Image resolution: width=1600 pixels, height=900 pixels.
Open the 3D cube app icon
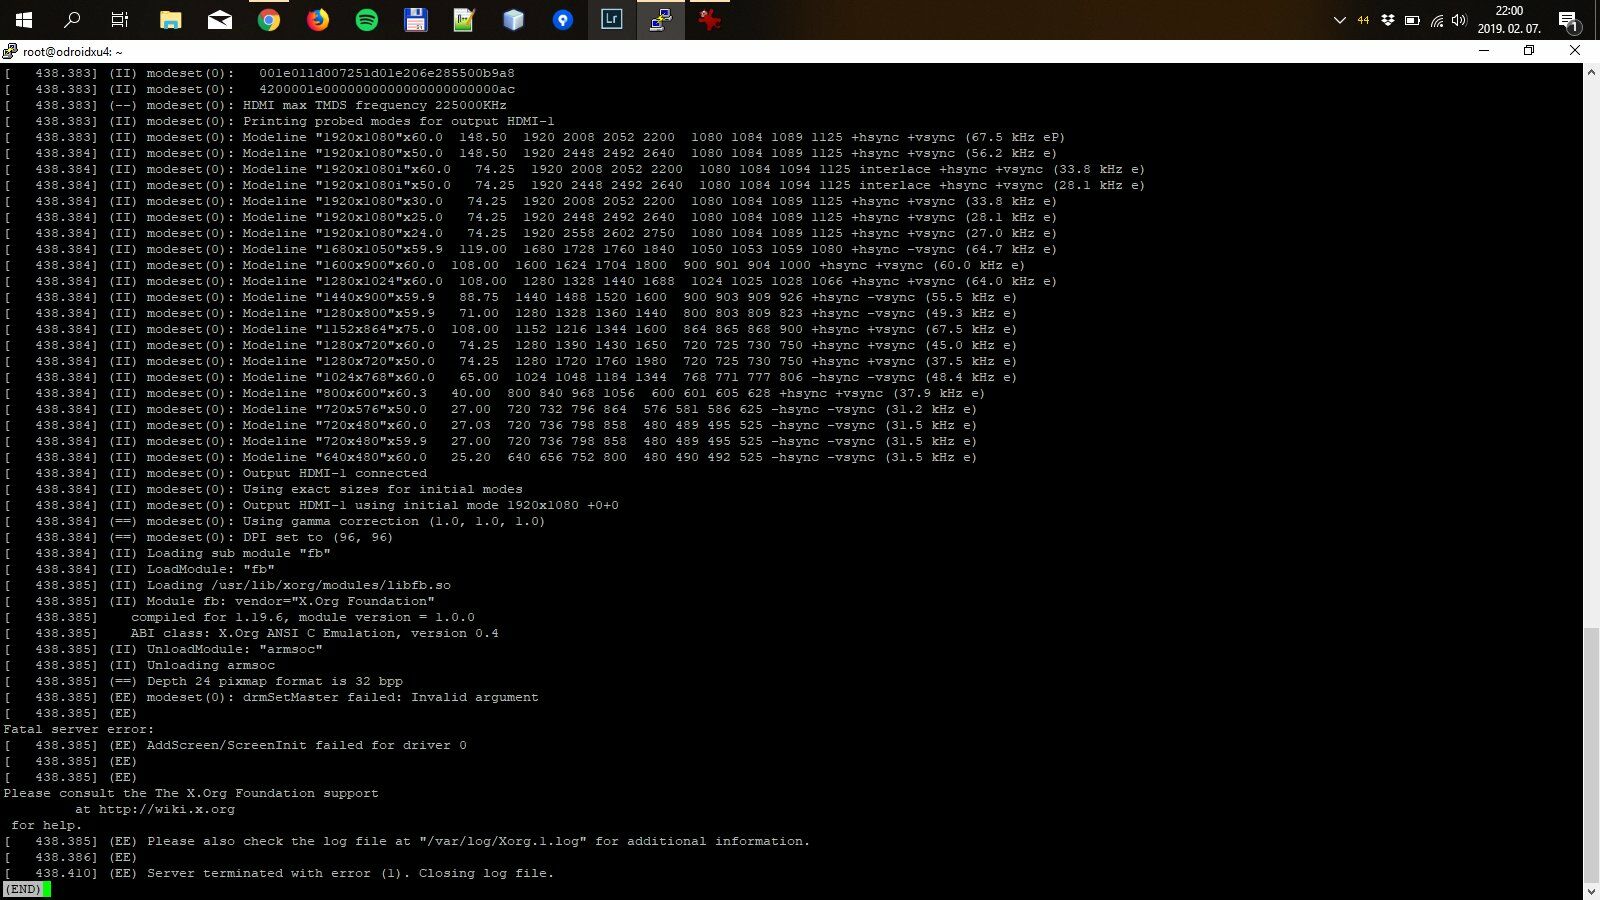tap(514, 20)
